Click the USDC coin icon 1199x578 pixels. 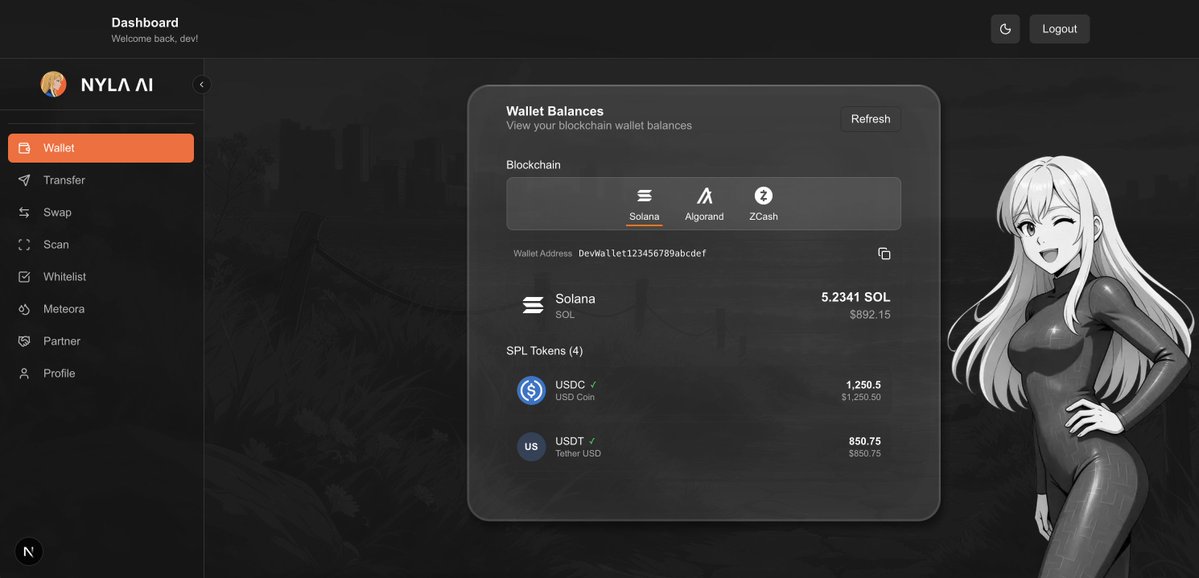(531, 390)
